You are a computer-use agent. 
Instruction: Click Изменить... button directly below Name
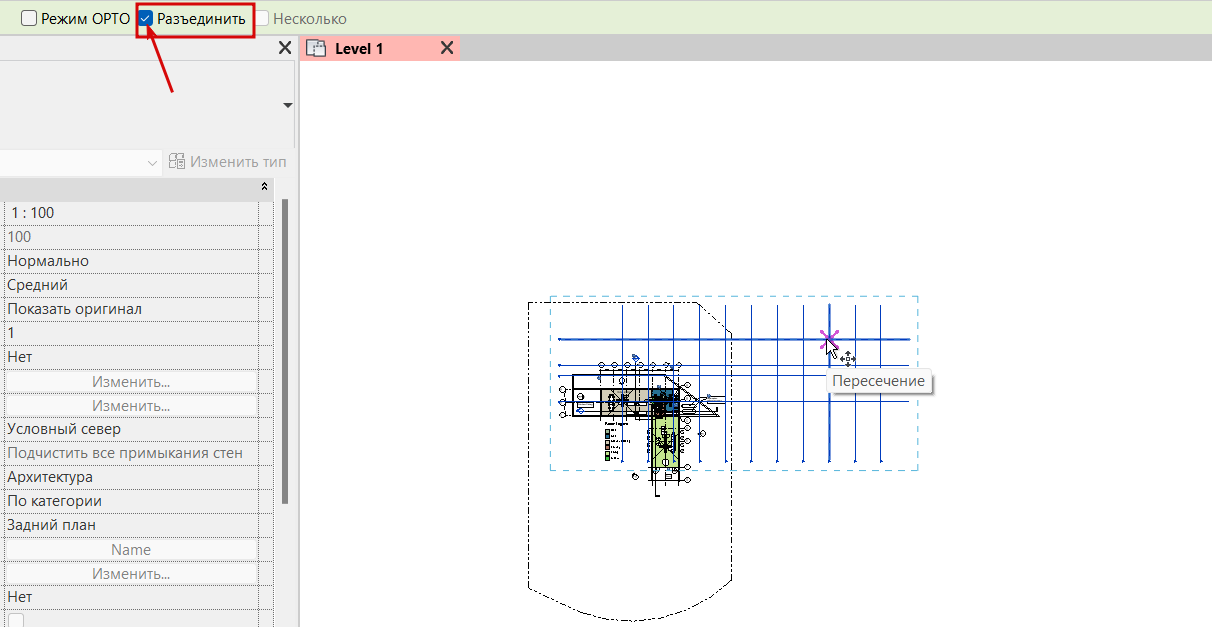click(131, 574)
